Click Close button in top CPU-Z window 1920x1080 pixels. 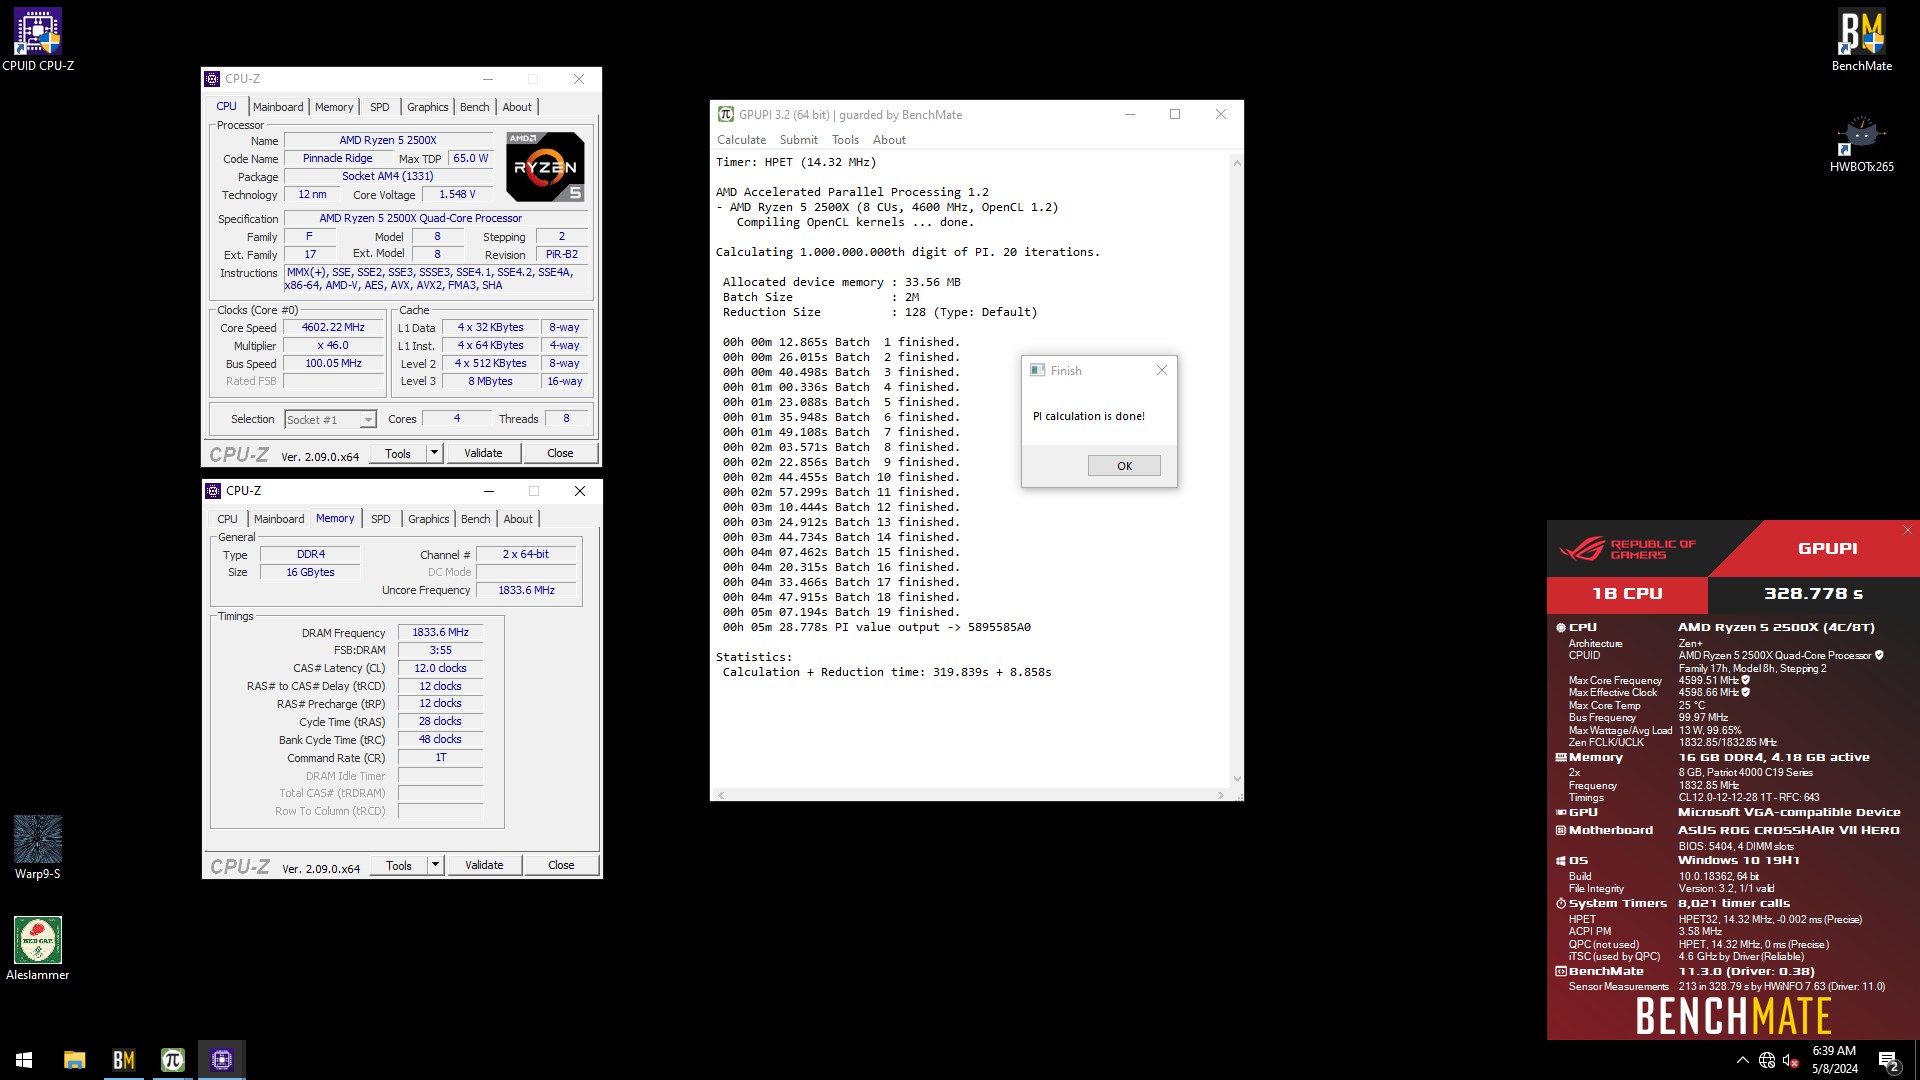coord(560,453)
